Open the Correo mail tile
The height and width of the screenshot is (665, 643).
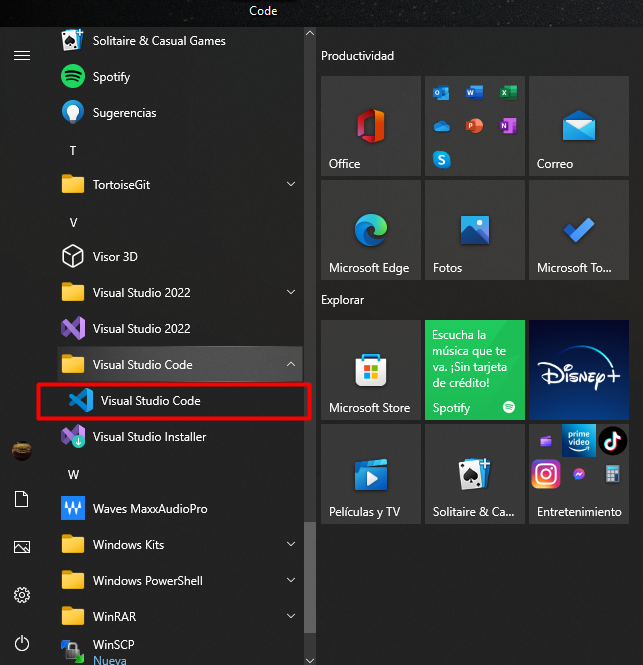pos(578,127)
